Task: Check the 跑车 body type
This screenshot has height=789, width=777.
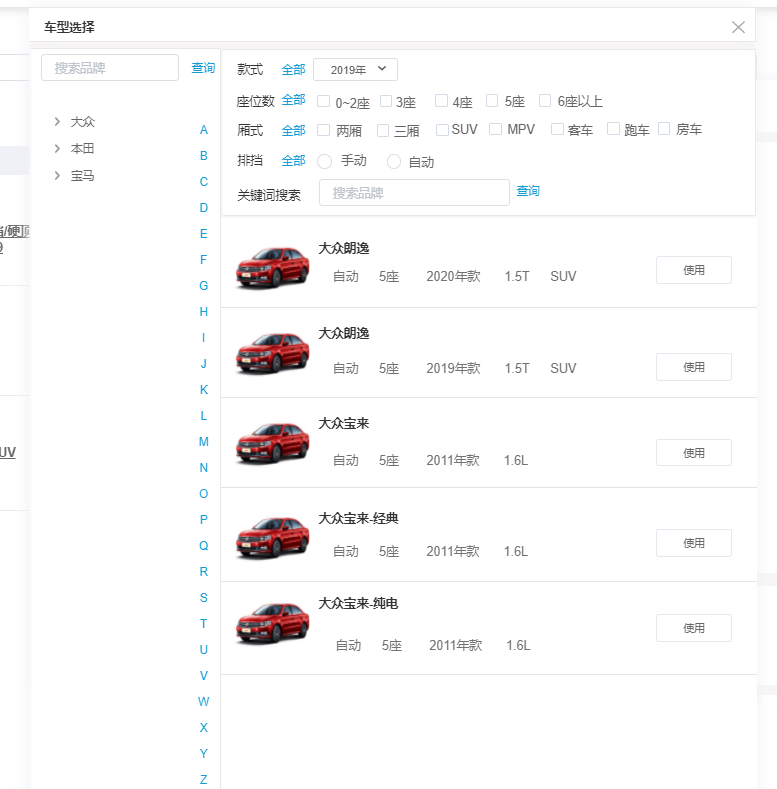Action: [x=613, y=129]
